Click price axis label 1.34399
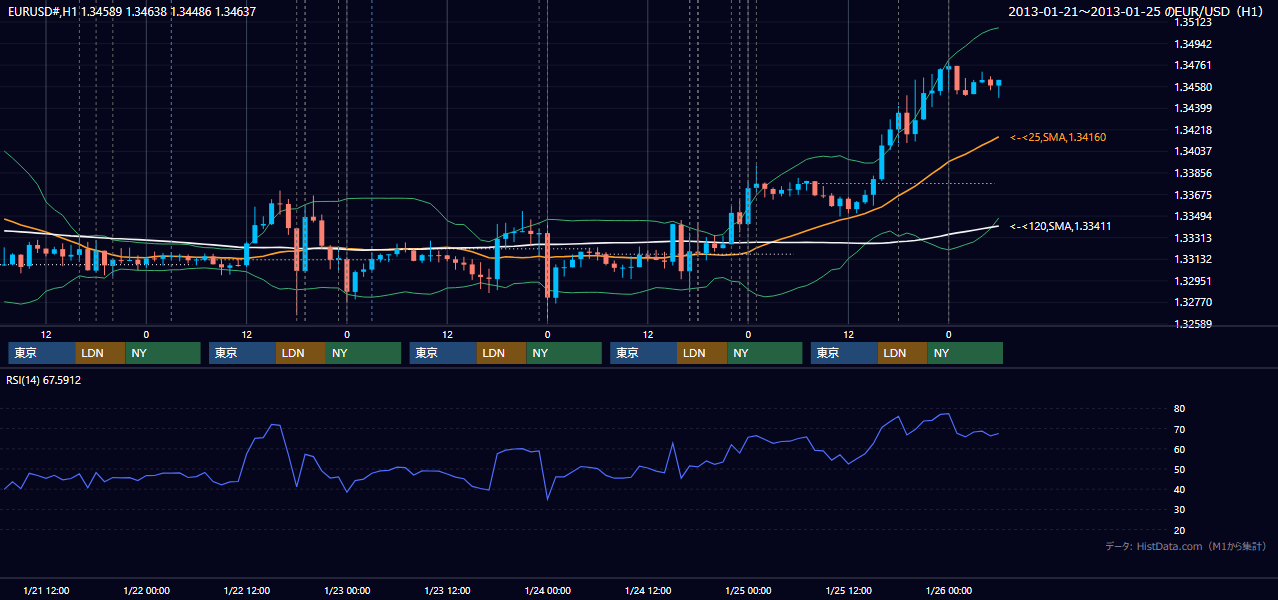This screenshot has width=1278, height=600. coord(1193,108)
